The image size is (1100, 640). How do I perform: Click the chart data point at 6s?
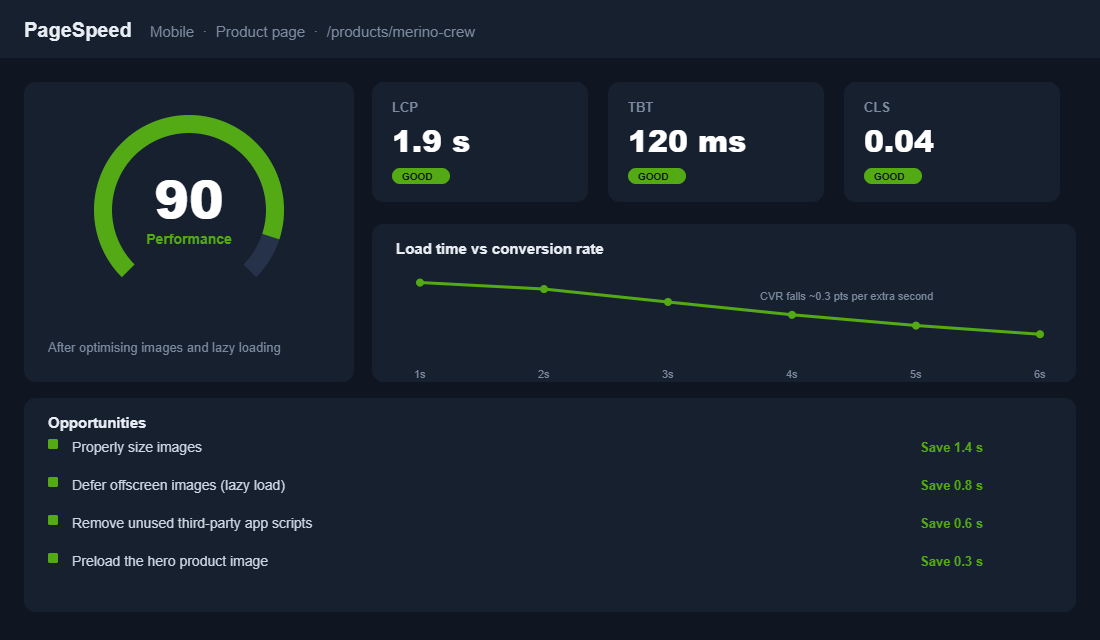[1040, 334]
